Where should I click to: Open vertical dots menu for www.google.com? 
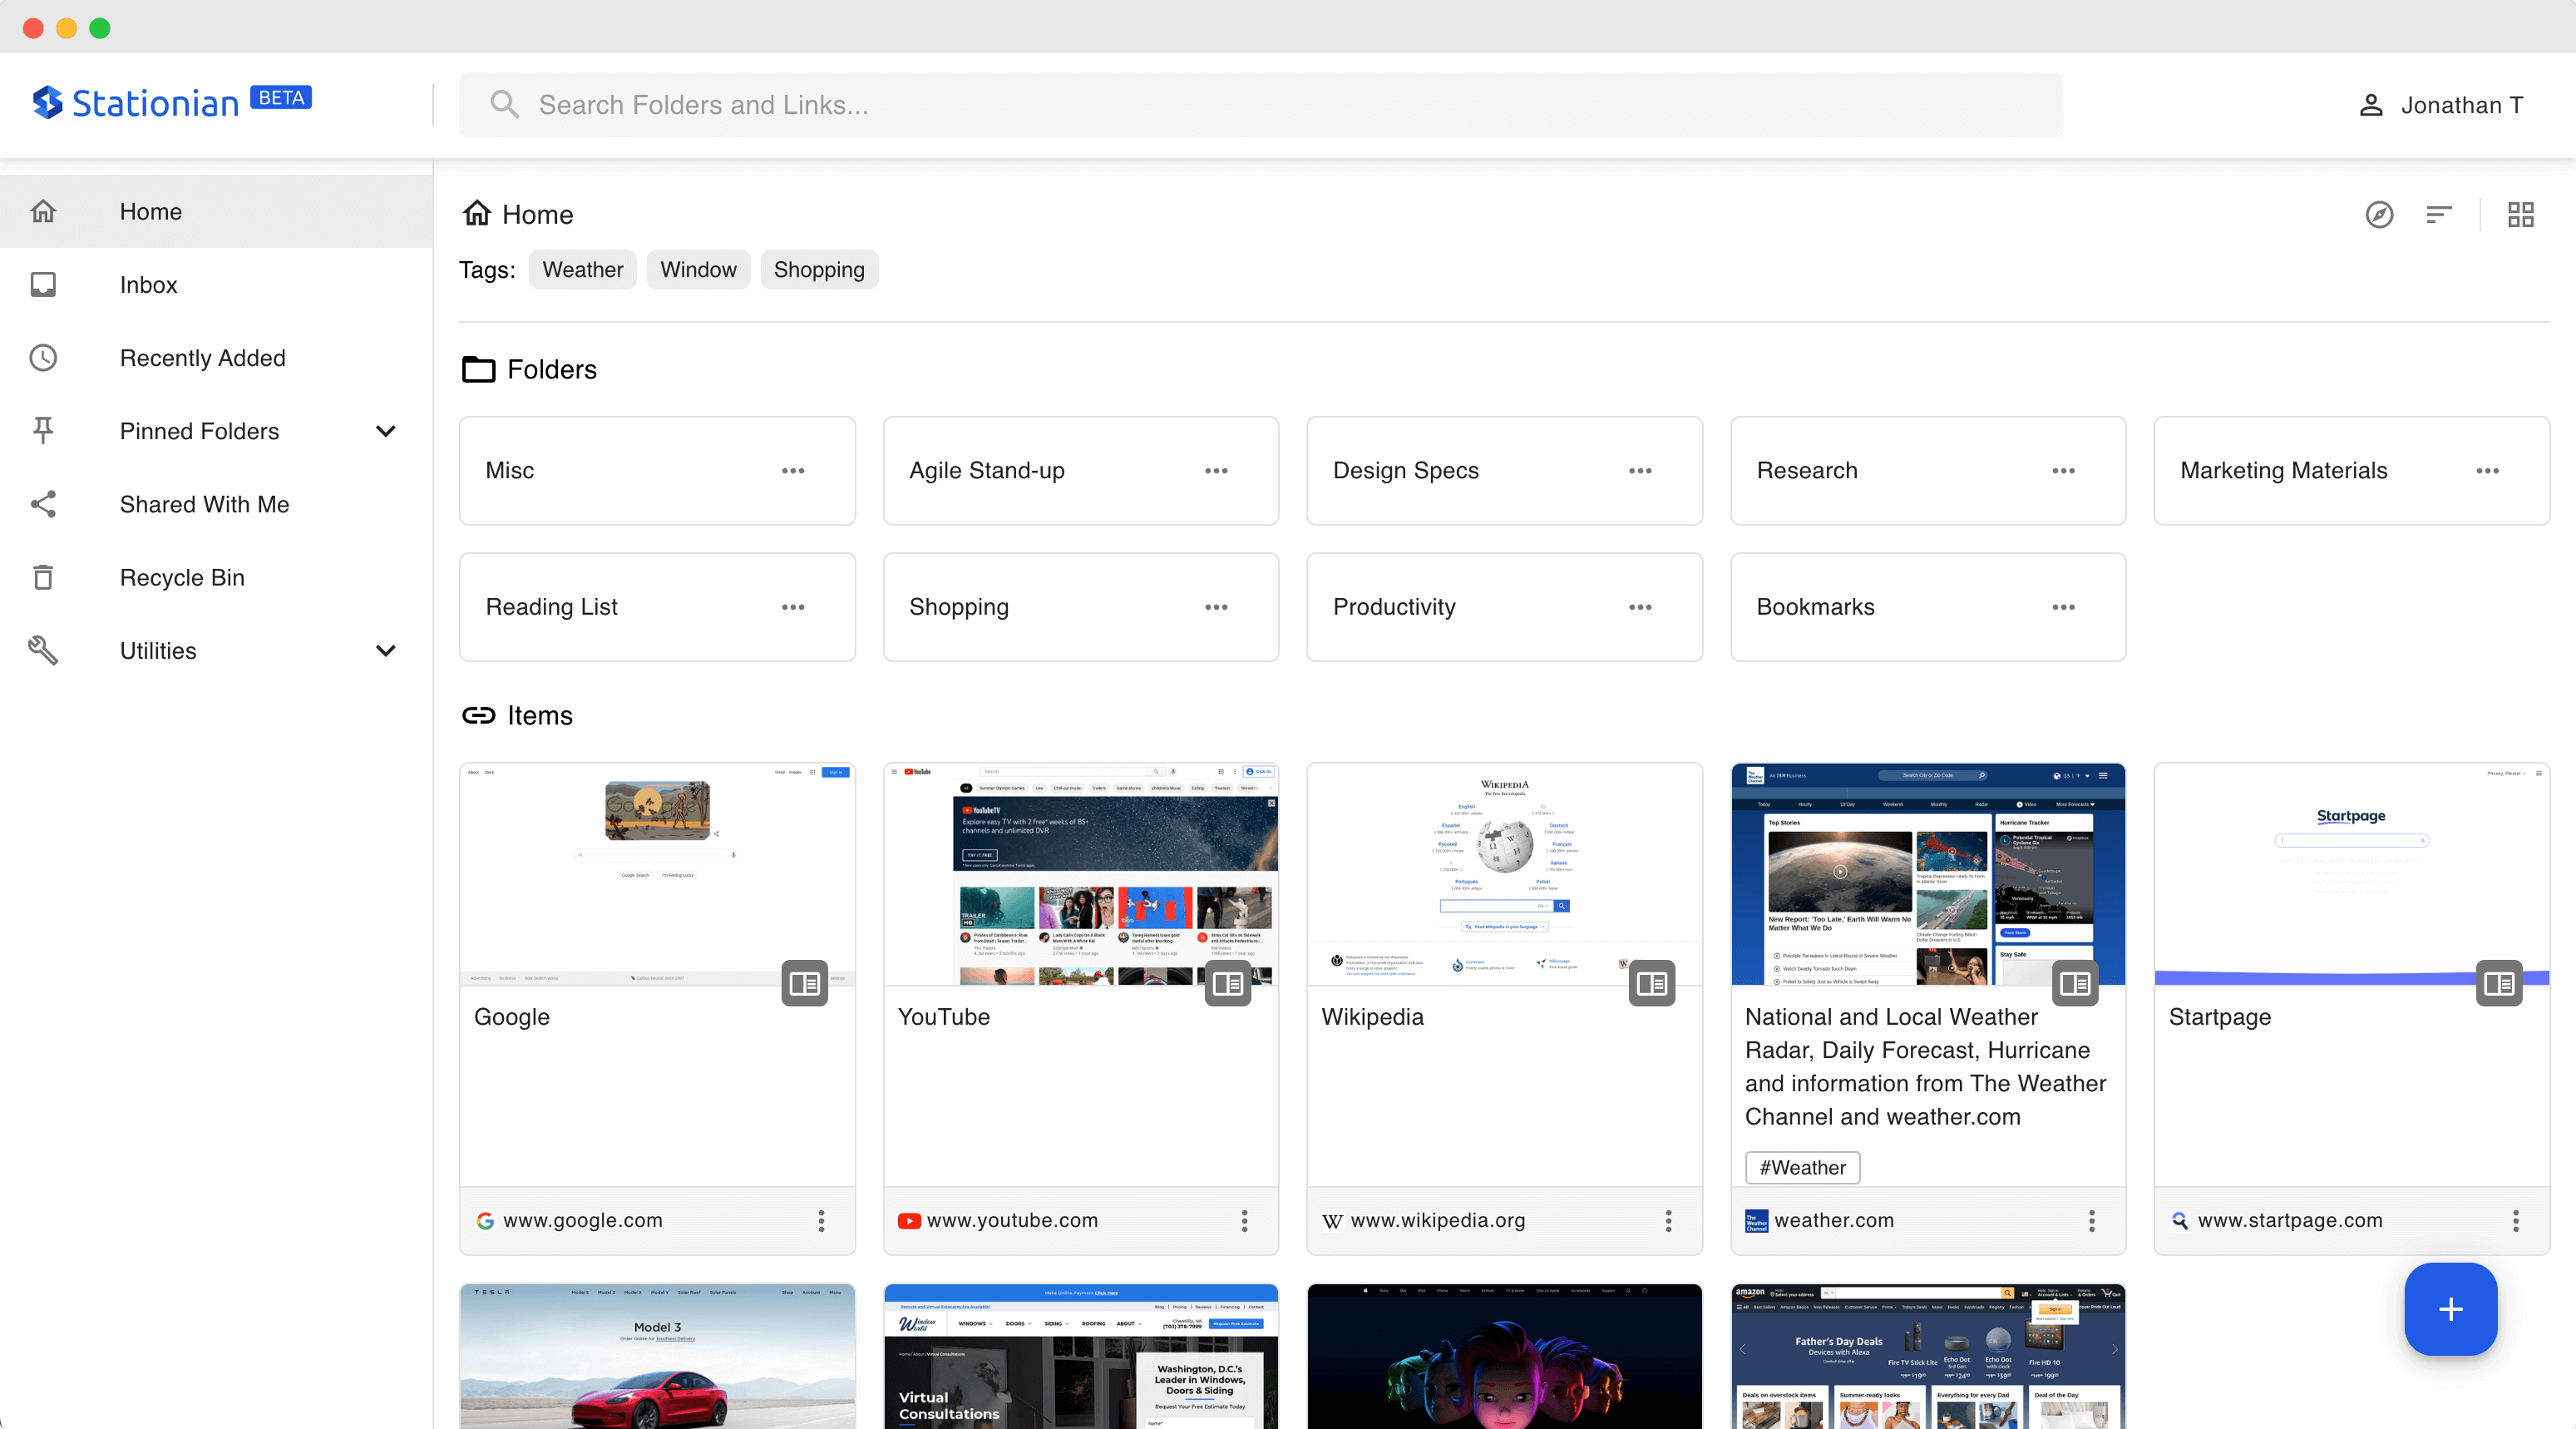pyautogui.click(x=821, y=1220)
